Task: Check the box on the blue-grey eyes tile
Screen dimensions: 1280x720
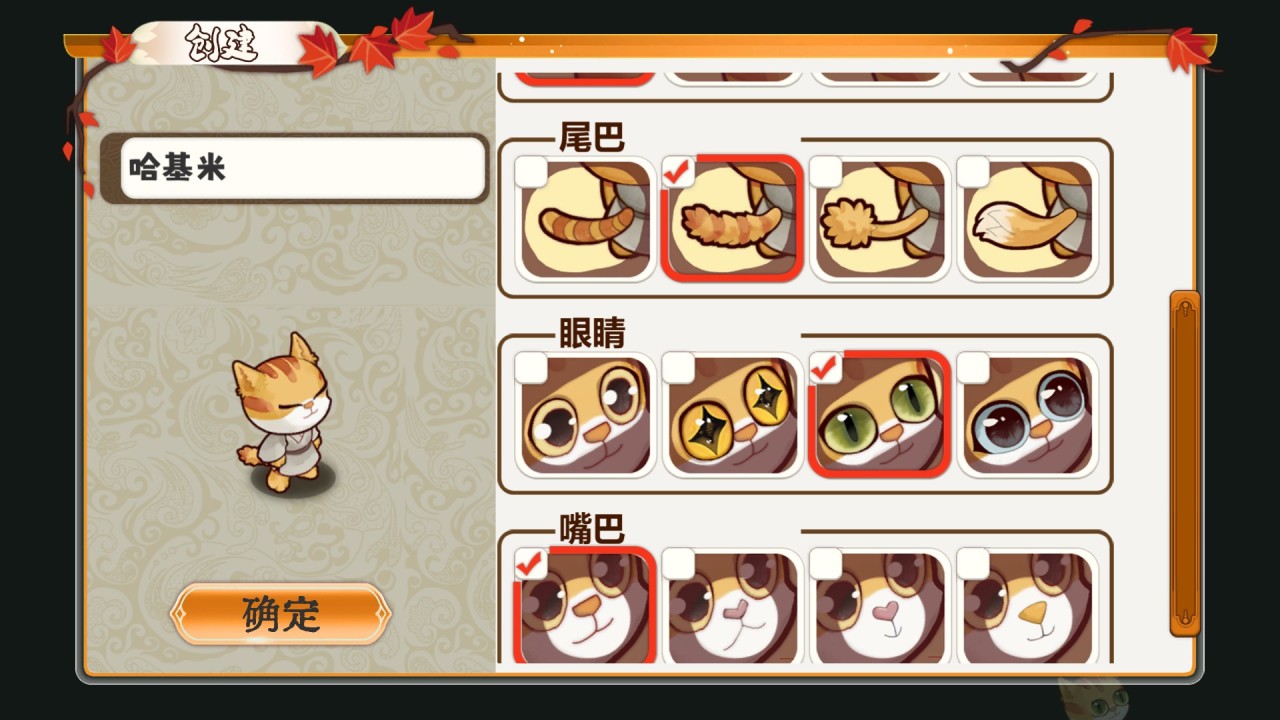Action: 974,368
